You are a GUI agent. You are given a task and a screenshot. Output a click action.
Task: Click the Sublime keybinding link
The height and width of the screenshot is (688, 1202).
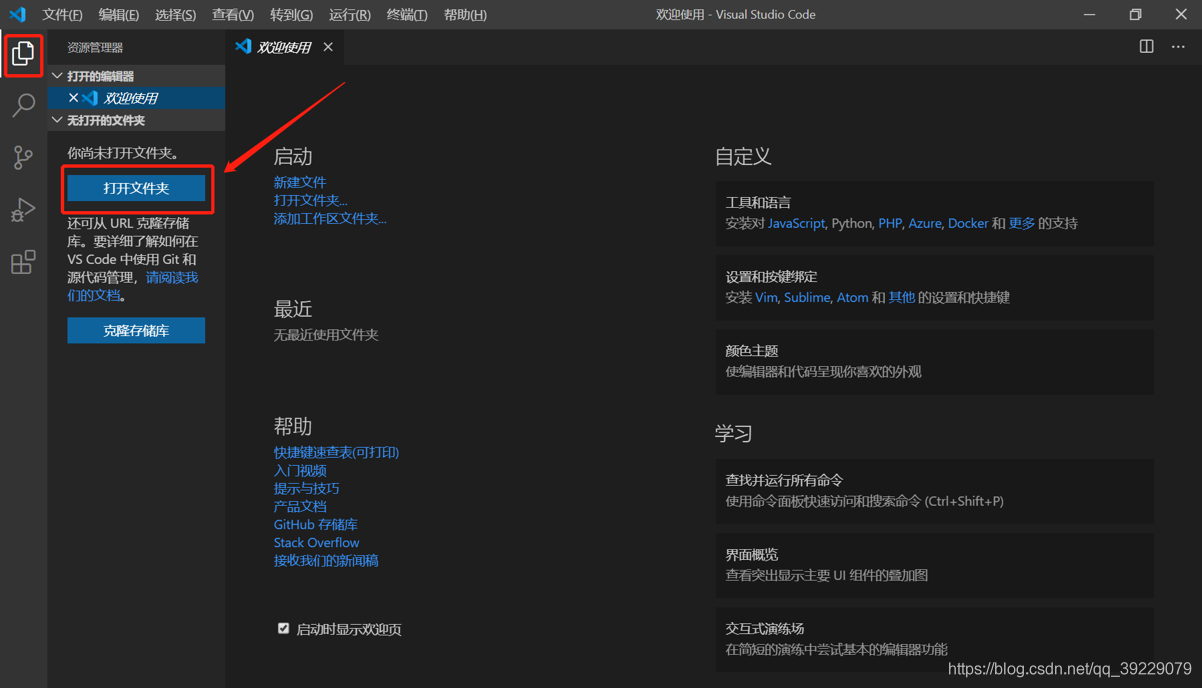[x=807, y=297]
